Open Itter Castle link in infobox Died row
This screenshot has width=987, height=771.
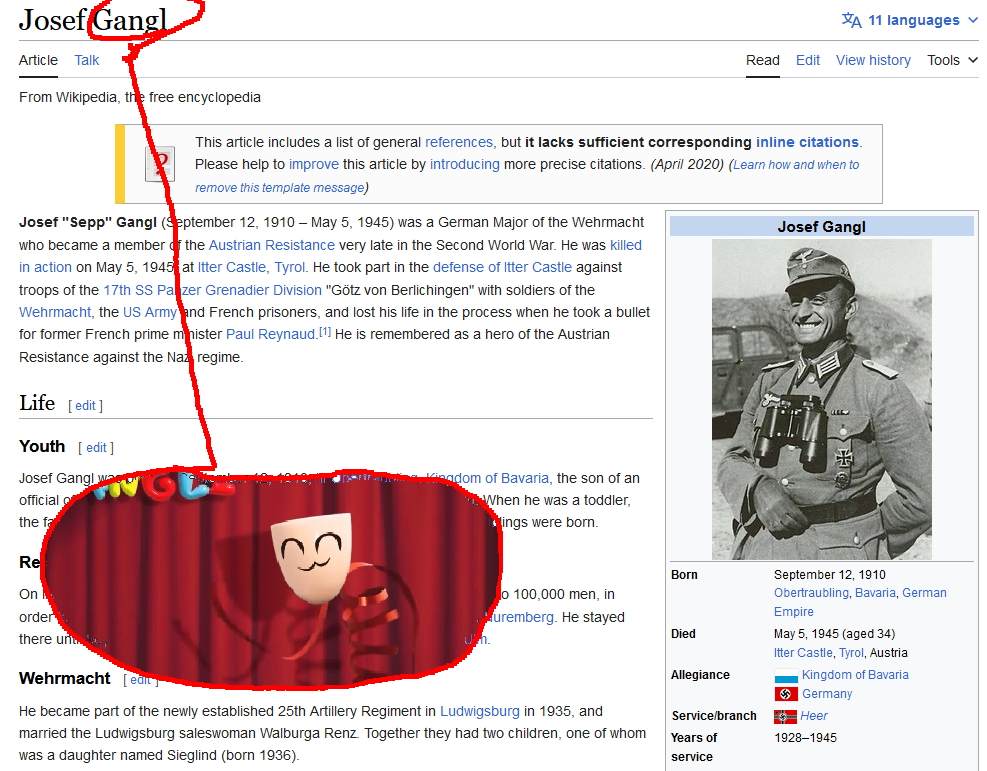803,653
